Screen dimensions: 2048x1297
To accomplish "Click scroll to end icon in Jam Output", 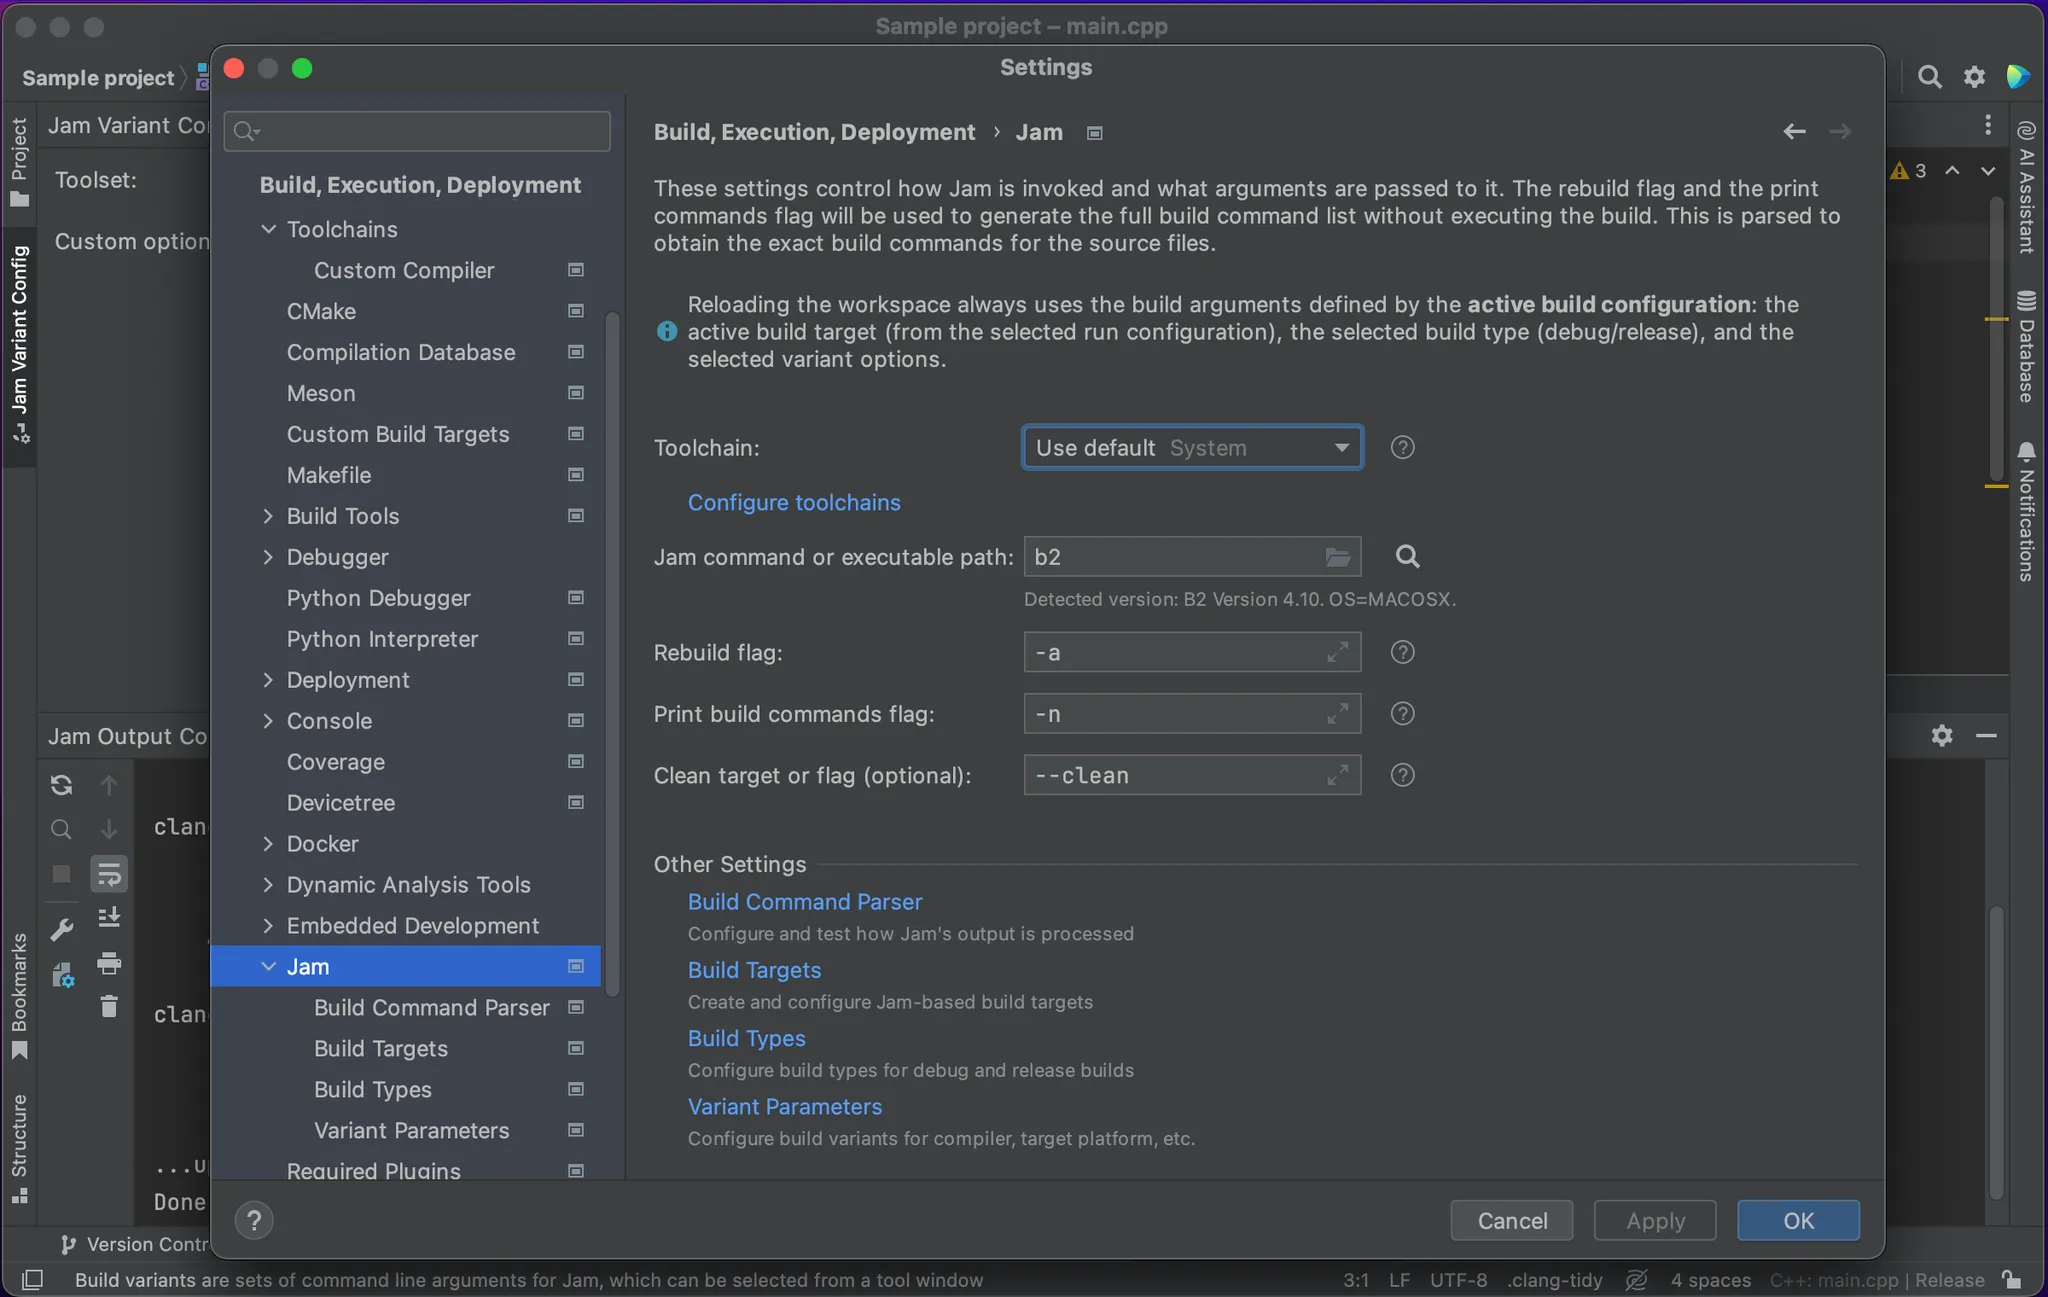I will tap(109, 917).
